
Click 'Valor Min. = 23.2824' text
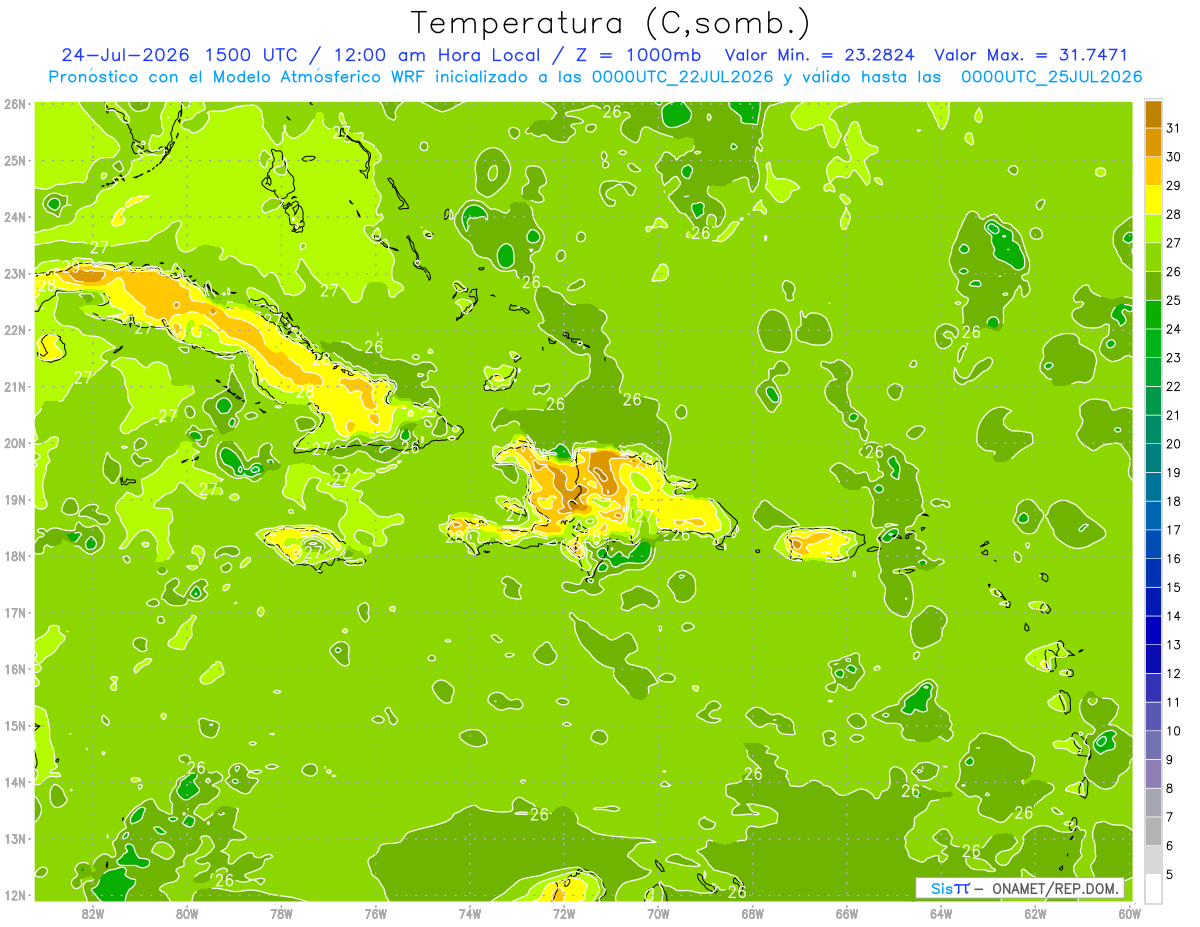click(820, 55)
